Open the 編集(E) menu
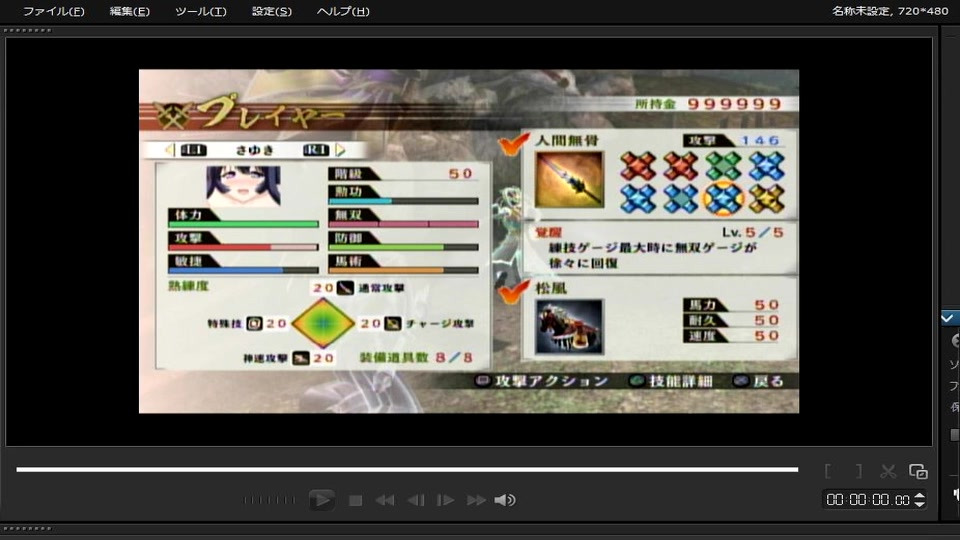The height and width of the screenshot is (540, 960). [129, 11]
